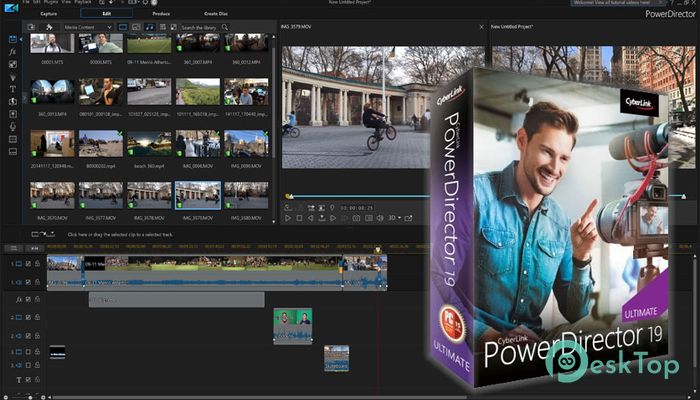Click the preview seek bar playhead
Image resolution: width=700 pixels, height=400 pixels.
289,196
